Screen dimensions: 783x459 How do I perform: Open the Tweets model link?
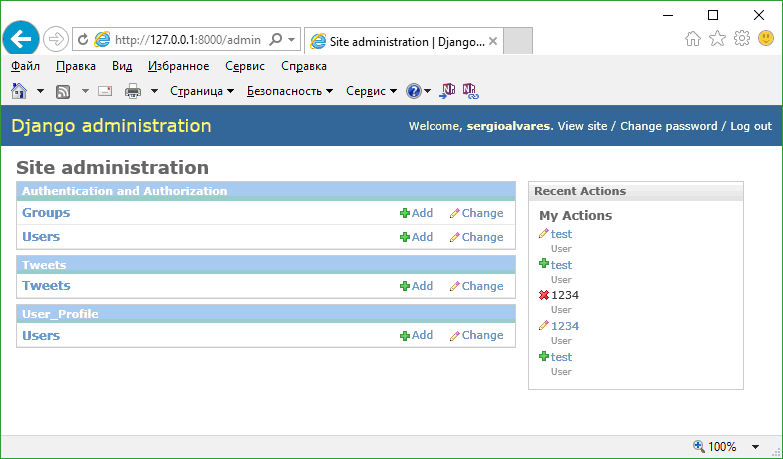coord(46,286)
